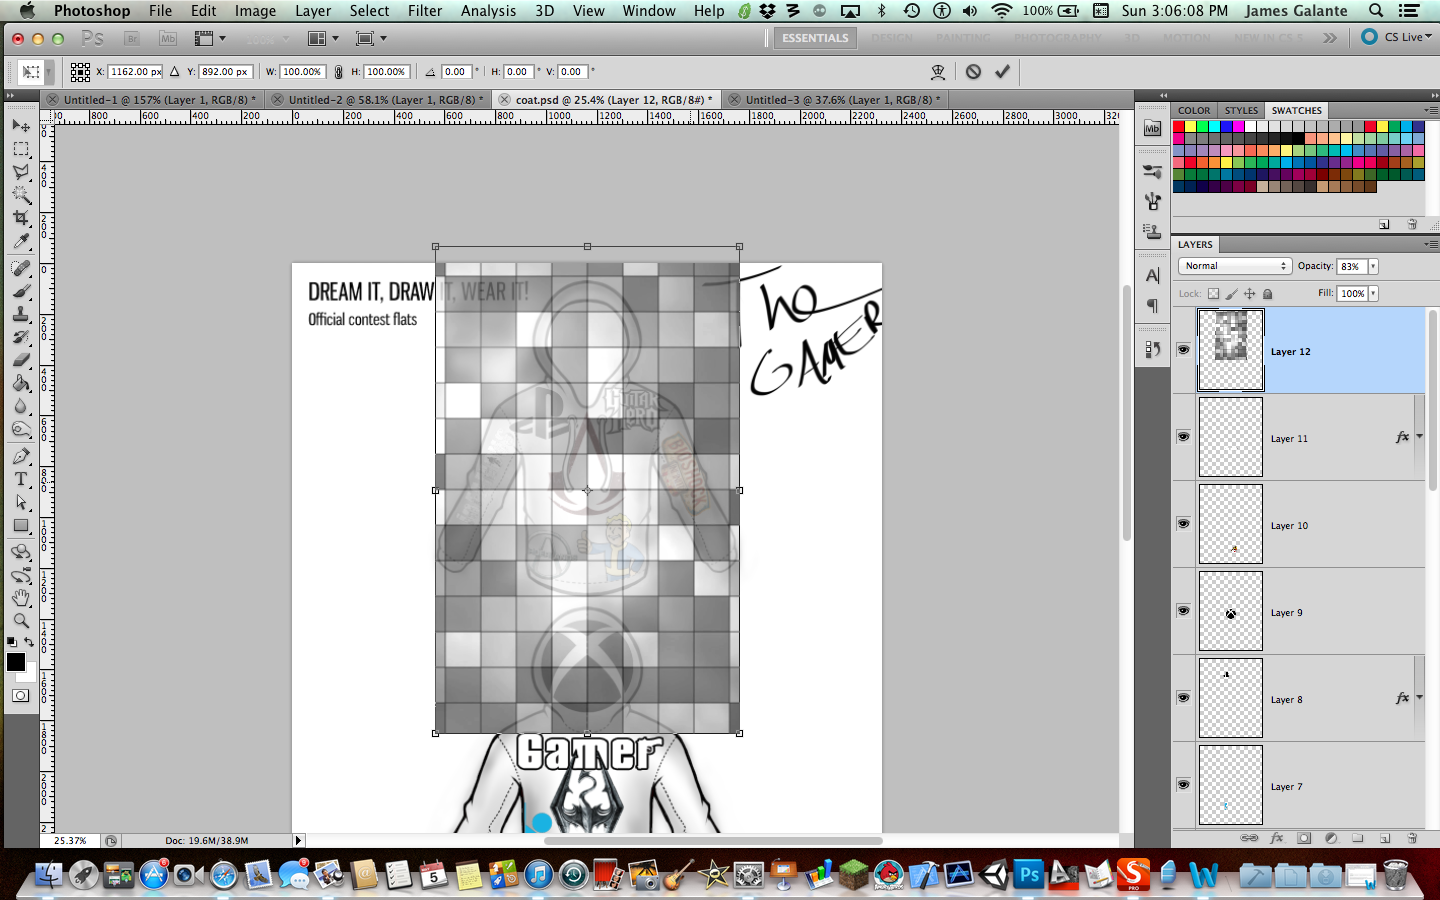Expand Layer 8 effects arrow
Image resolution: width=1440 pixels, height=900 pixels.
1419,698
